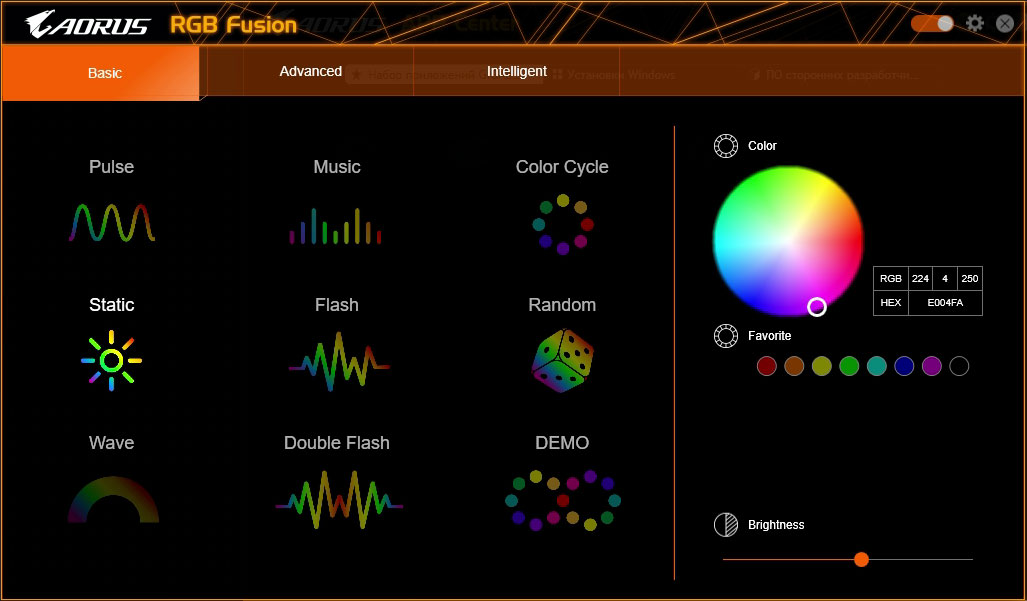Switch to the Basic tab
Viewport: 1027px width, 601px height.
pyautogui.click(x=101, y=73)
